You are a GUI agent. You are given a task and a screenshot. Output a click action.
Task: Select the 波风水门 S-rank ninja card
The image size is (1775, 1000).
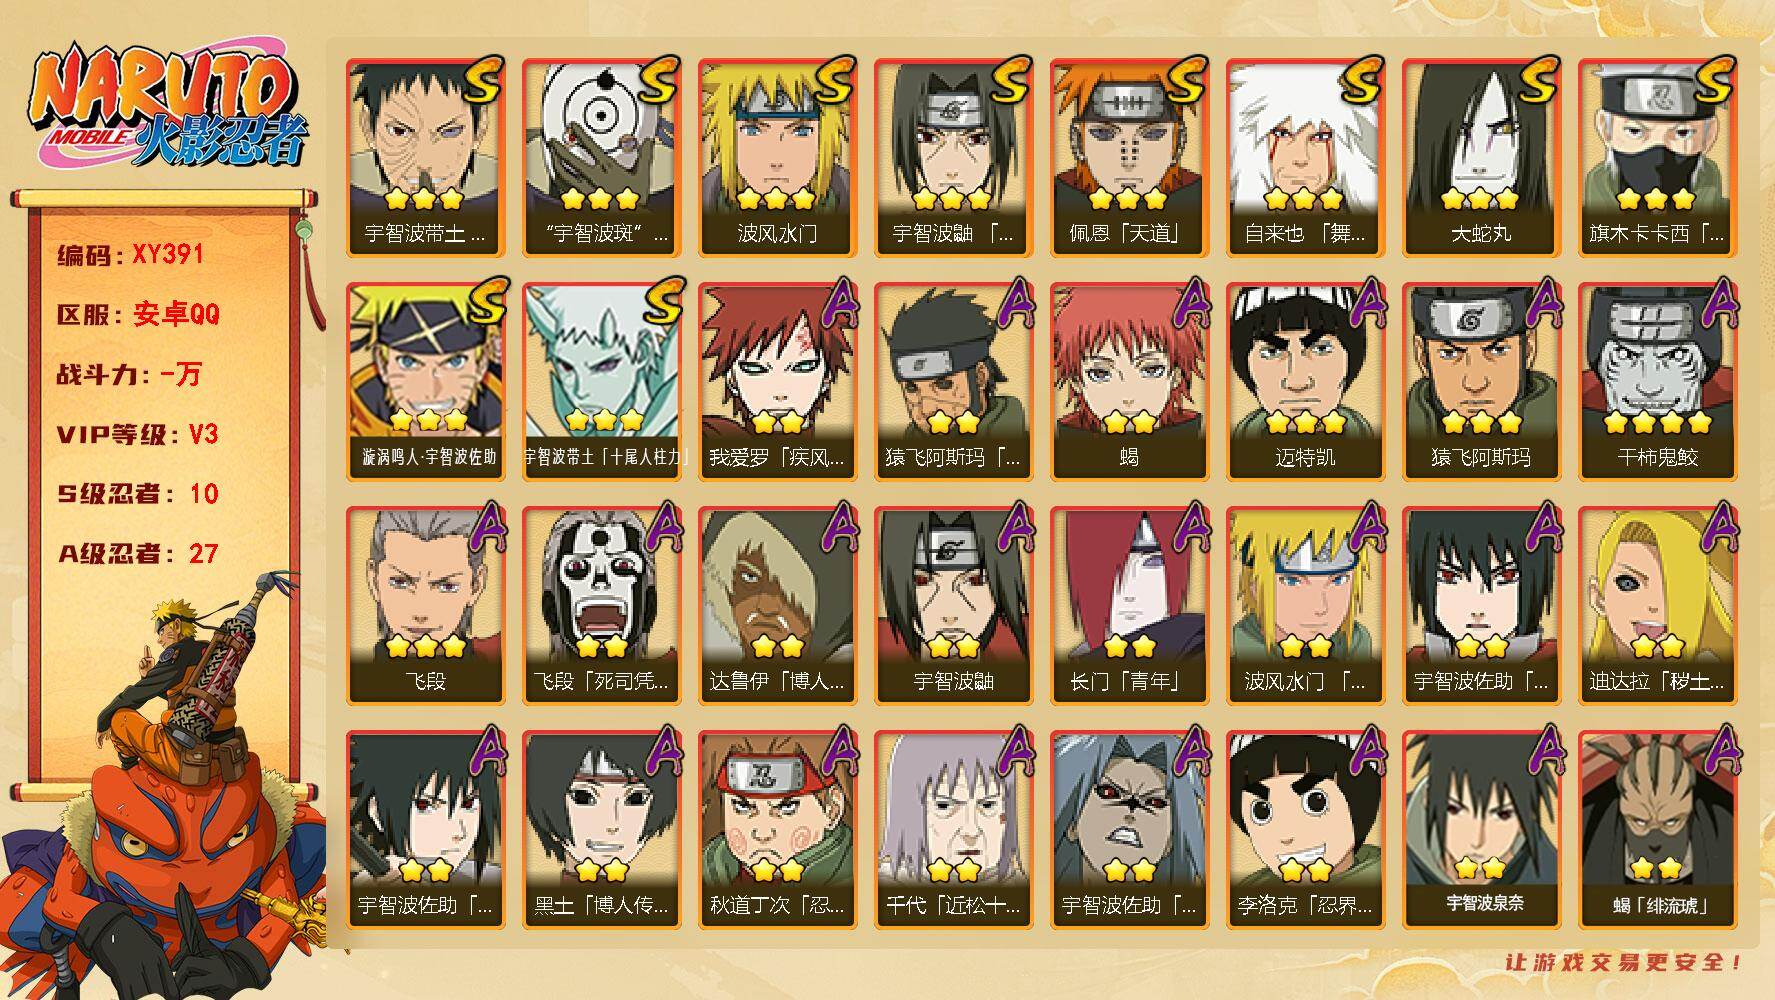(x=777, y=158)
